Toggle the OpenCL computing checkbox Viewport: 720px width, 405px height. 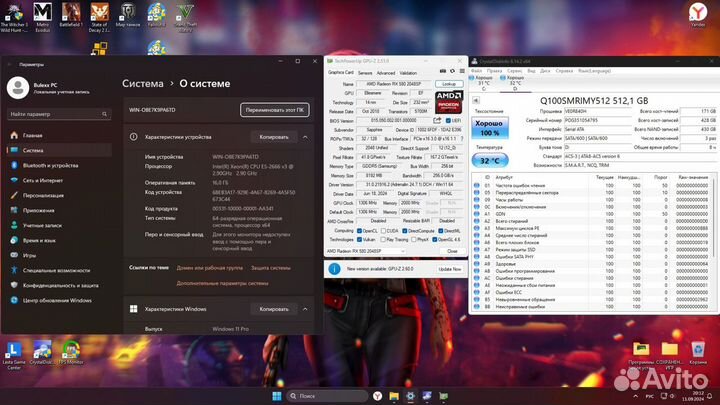(x=362, y=231)
